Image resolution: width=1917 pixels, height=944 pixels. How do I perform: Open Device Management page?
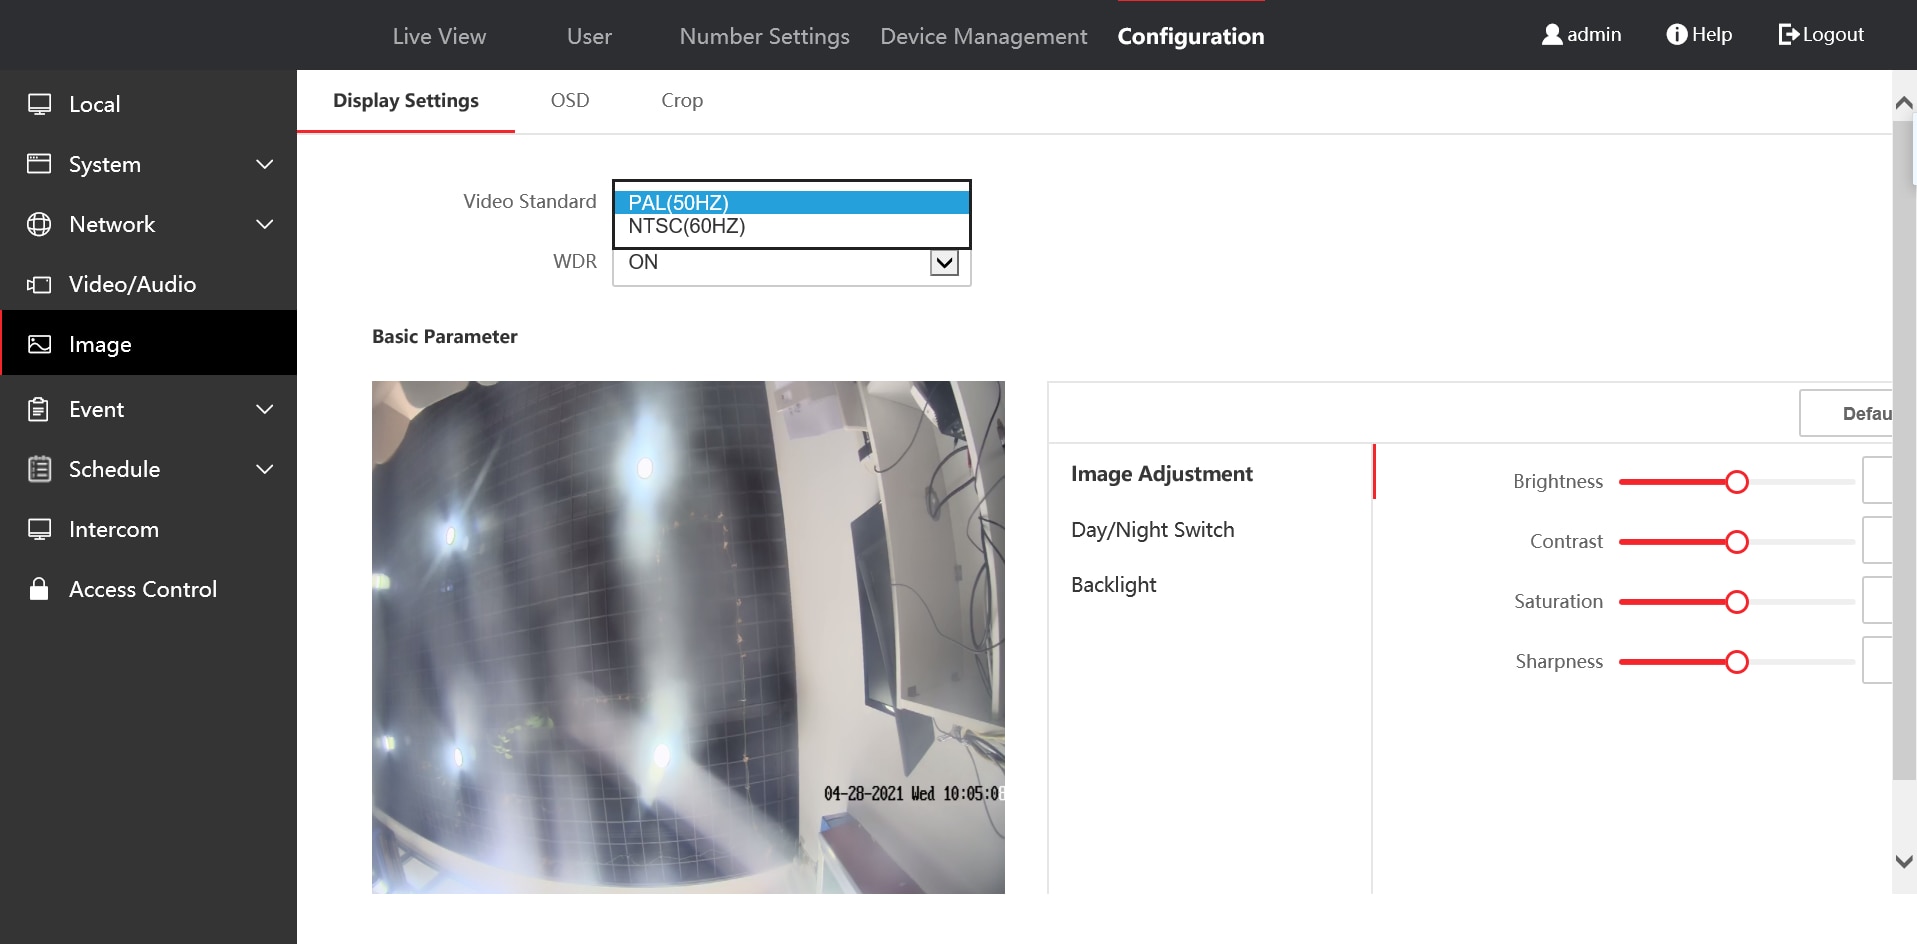point(983,36)
